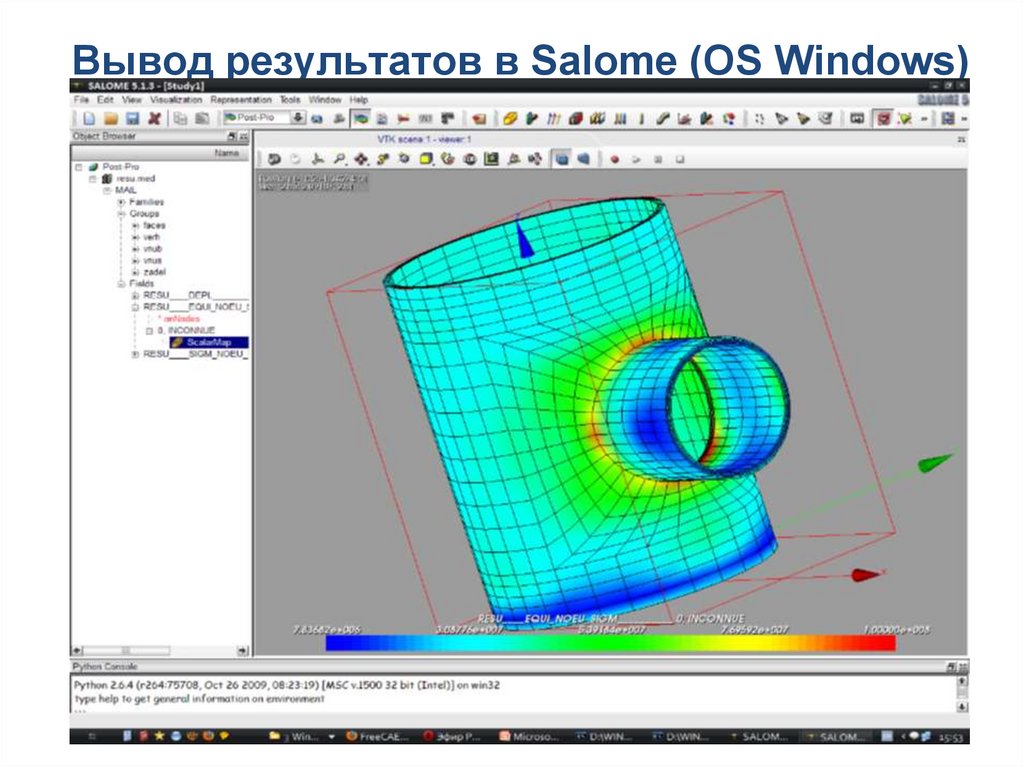The height and width of the screenshot is (767, 1024).
Task: Toggle the highlighted blue display-mode button in viewer toolbar
Action: (561, 159)
